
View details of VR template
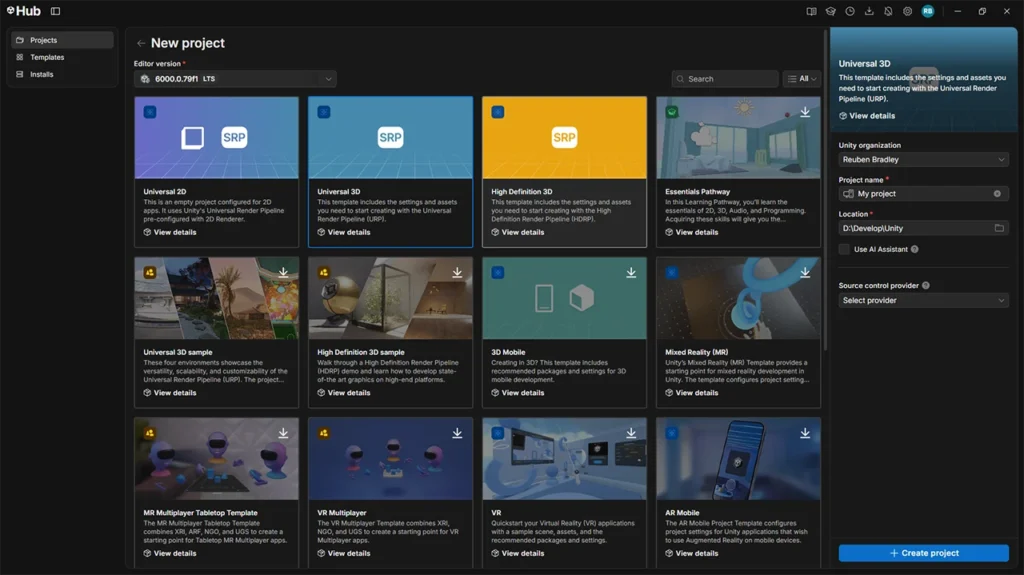[x=518, y=553]
